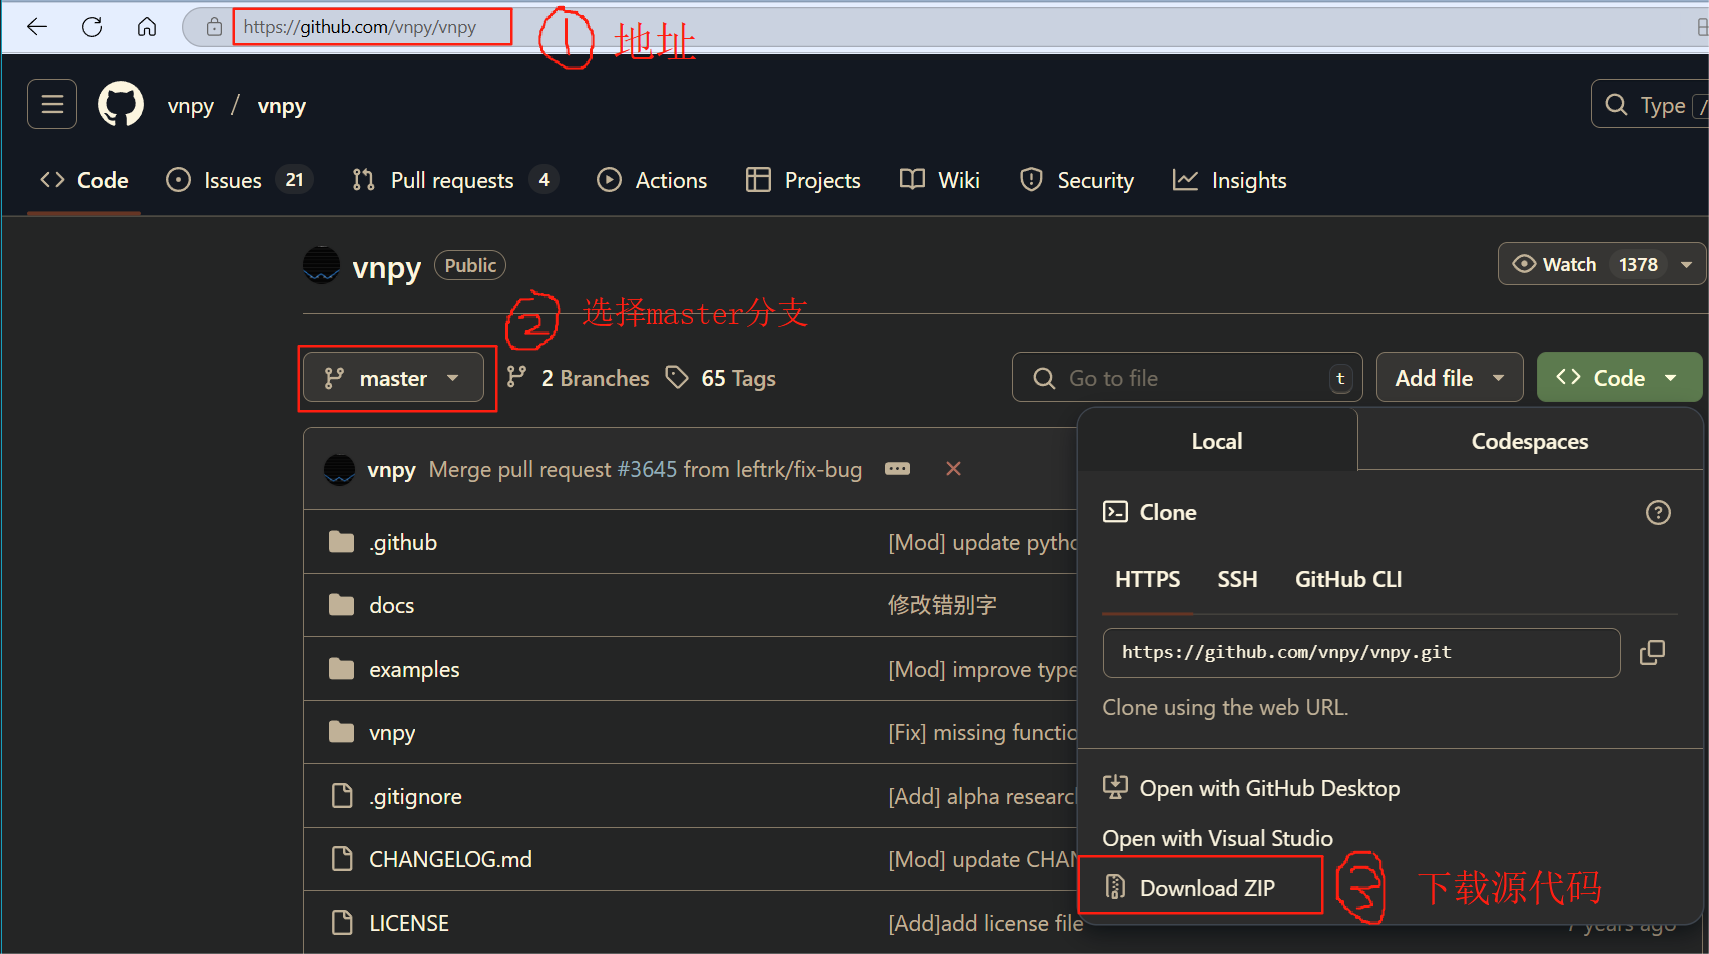Open the Issues tab
This screenshot has width=1709, height=954.
pyautogui.click(x=239, y=180)
